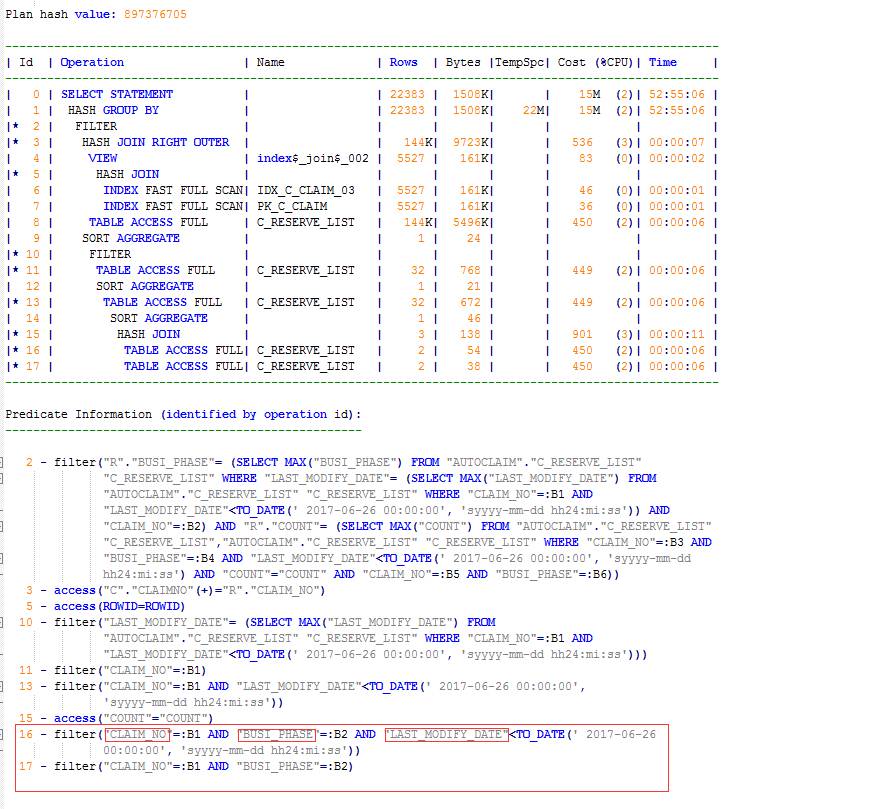This screenshot has height=809, width=889.
Task: Click the 'TempSpc' column header
Action: click(x=519, y=62)
